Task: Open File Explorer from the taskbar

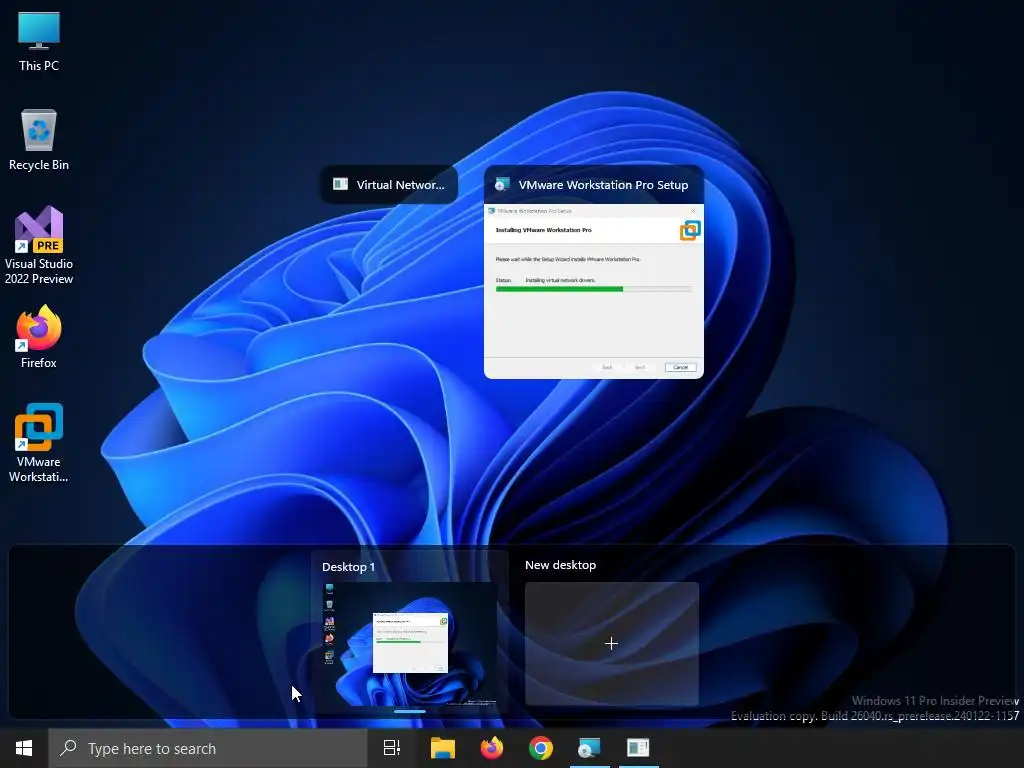Action: click(442, 748)
